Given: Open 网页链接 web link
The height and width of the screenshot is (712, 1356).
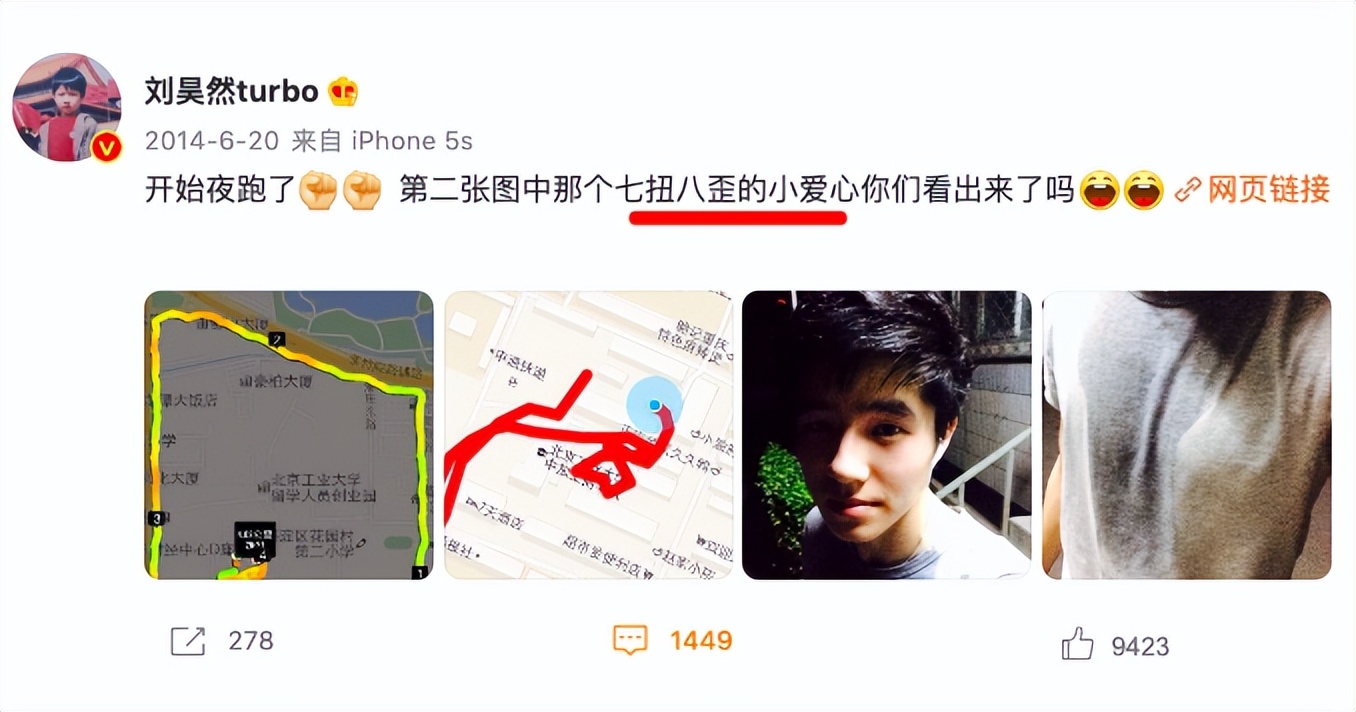Looking at the screenshot, I should pos(1269,189).
